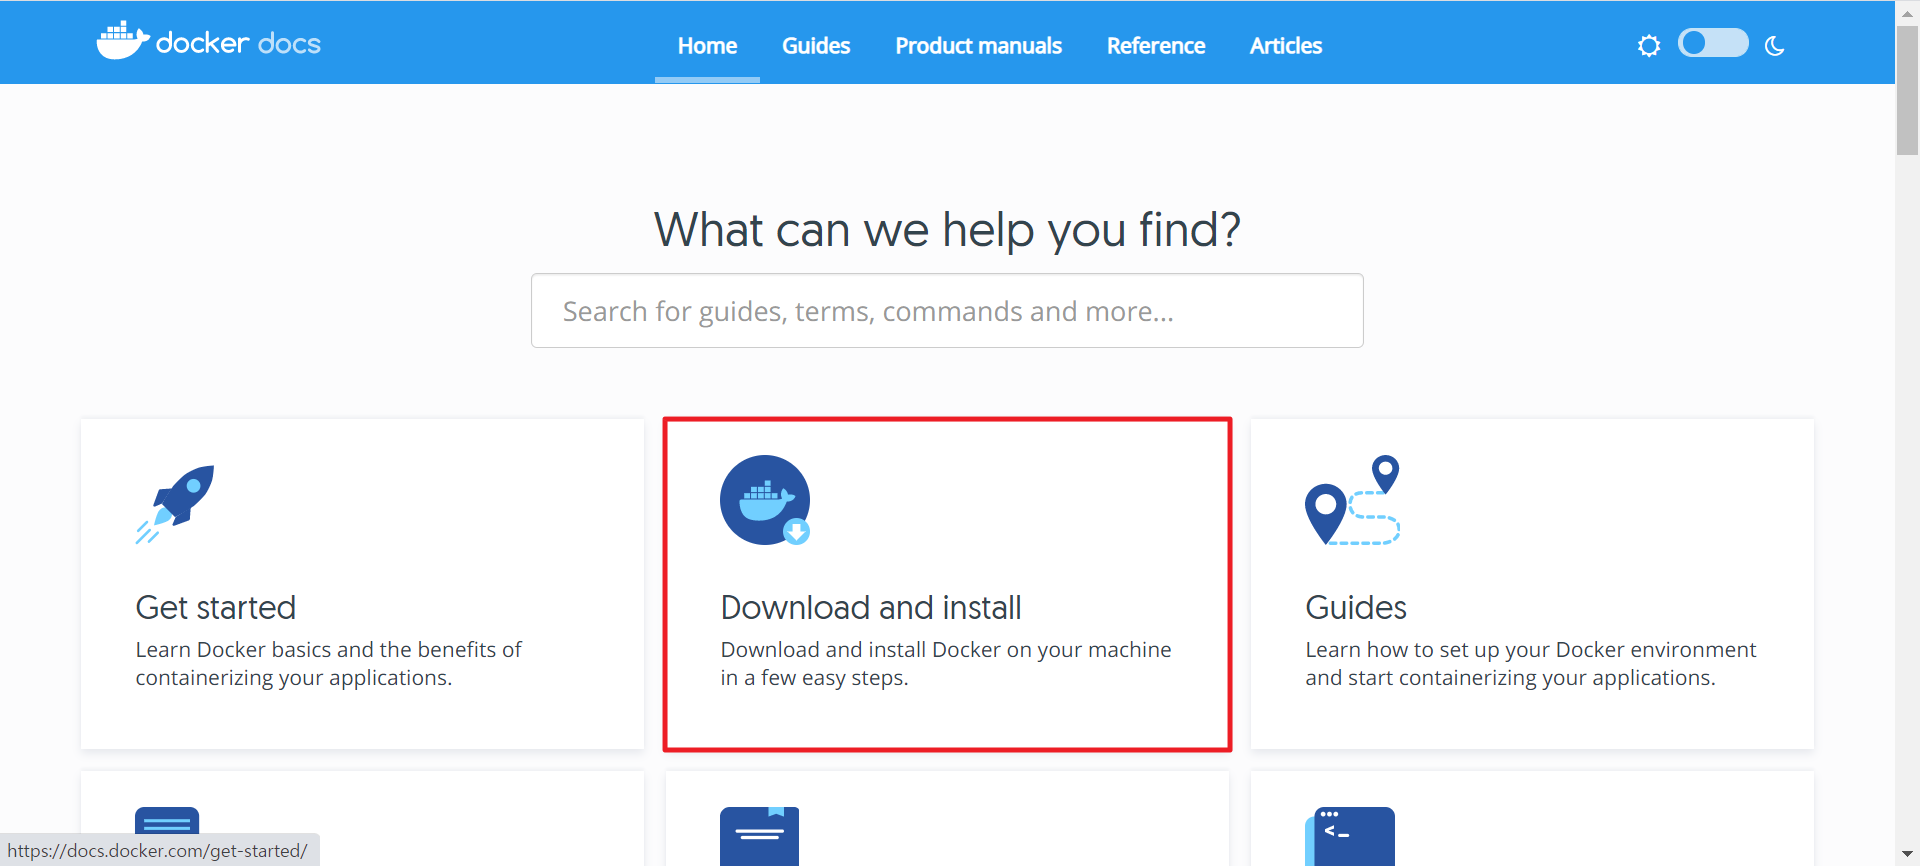This screenshot has height=866, width=1920.
Task: Open the Articles tab
Action: pos(1286,46)
